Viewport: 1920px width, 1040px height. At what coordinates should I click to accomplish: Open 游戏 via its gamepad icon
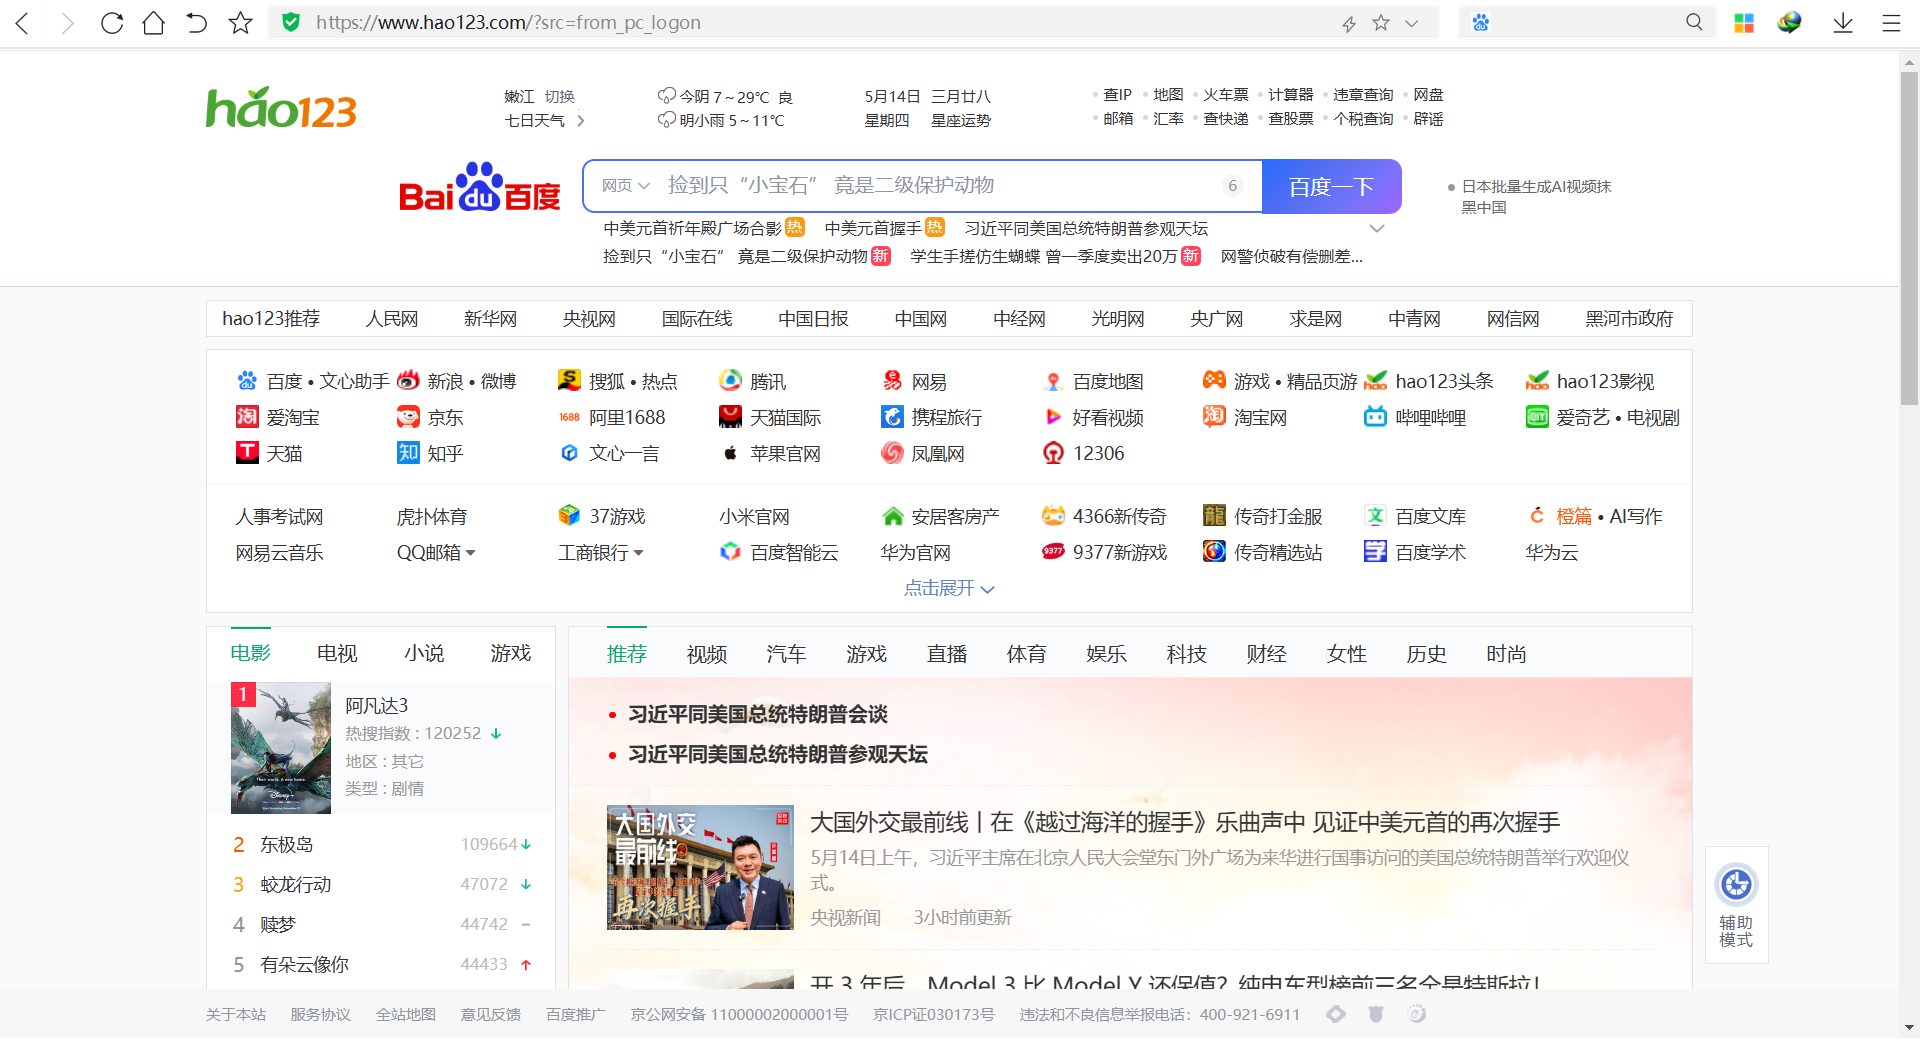[x=1214, y=380]
